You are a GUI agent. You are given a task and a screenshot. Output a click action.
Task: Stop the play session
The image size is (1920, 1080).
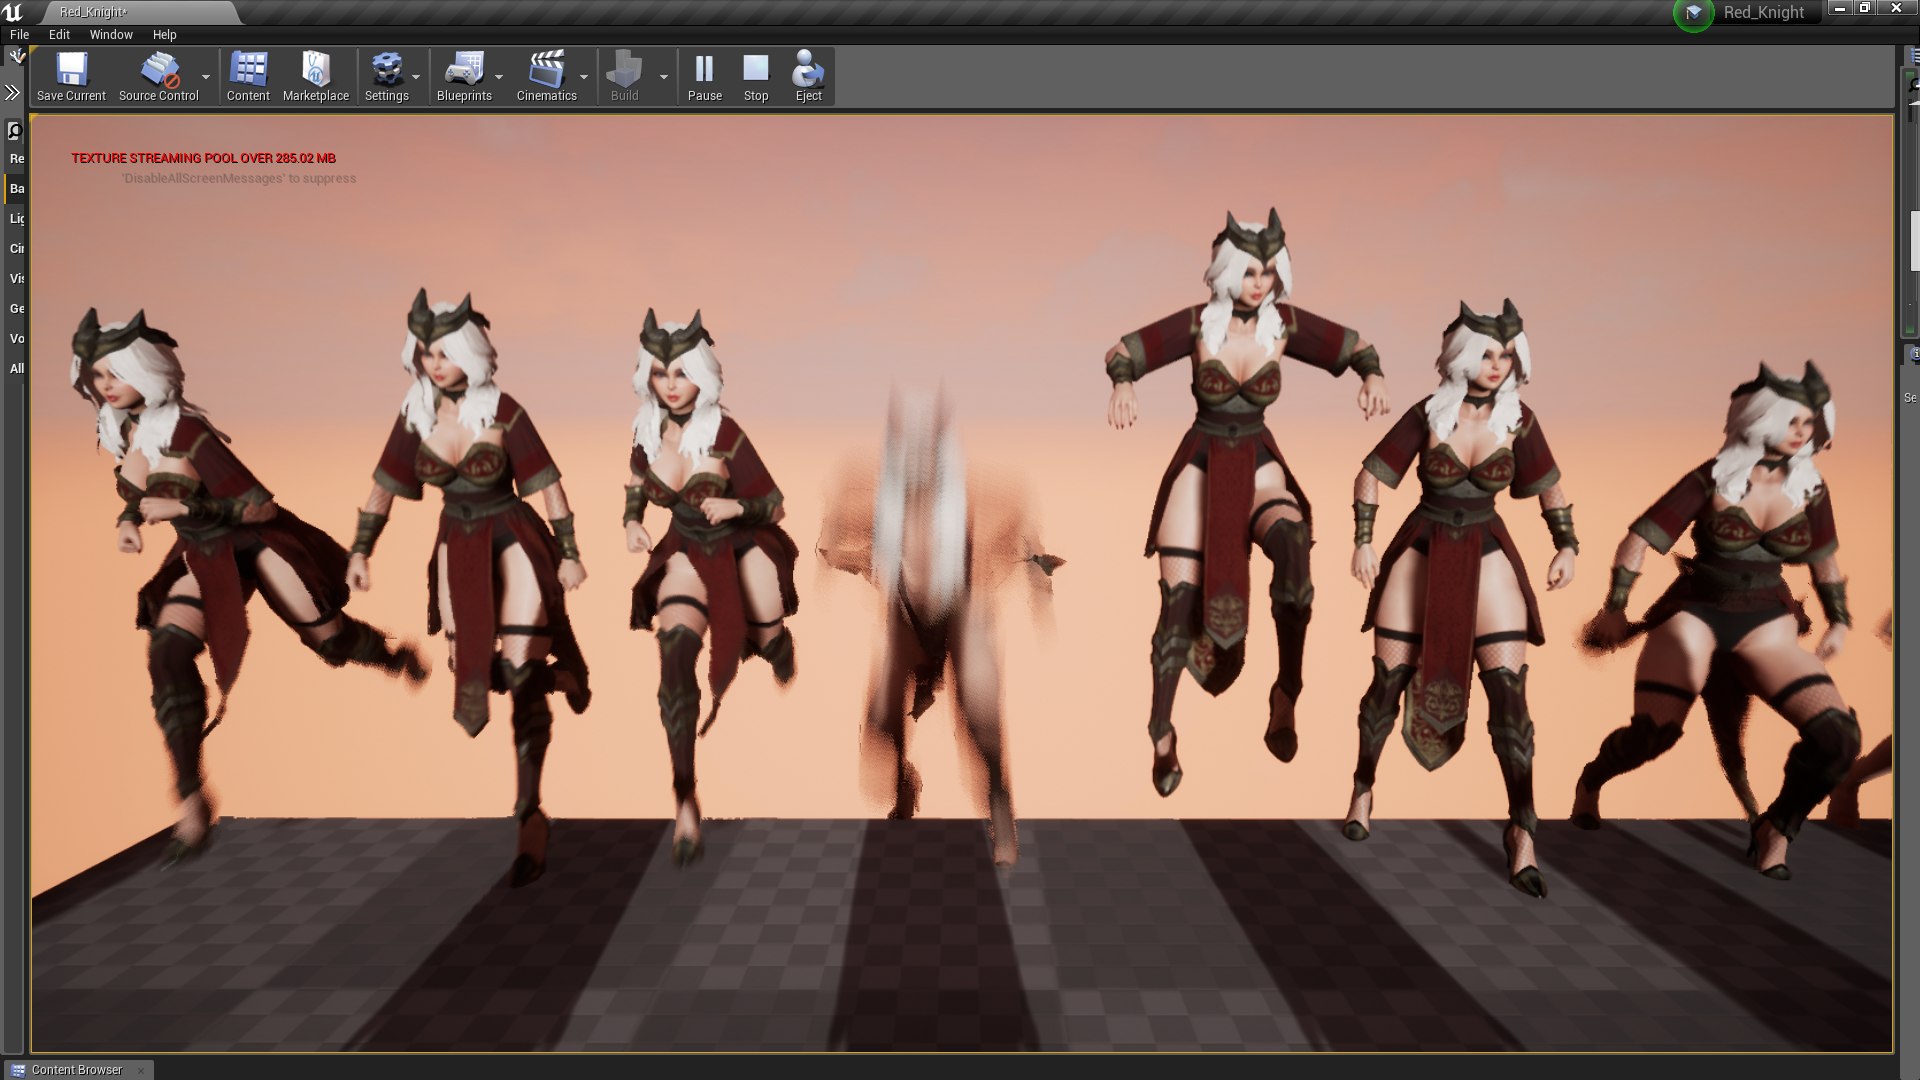click(x=756, y=77)
